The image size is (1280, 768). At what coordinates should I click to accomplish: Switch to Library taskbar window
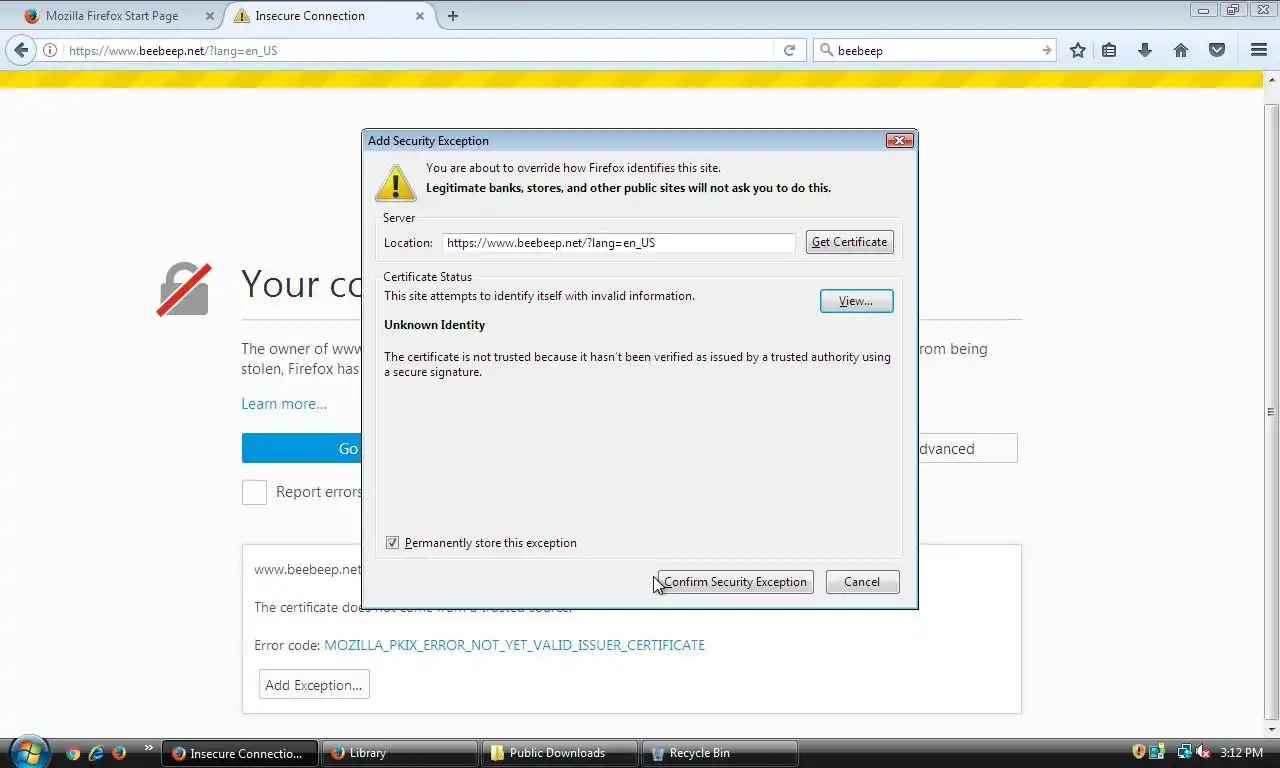click(400, 753)
